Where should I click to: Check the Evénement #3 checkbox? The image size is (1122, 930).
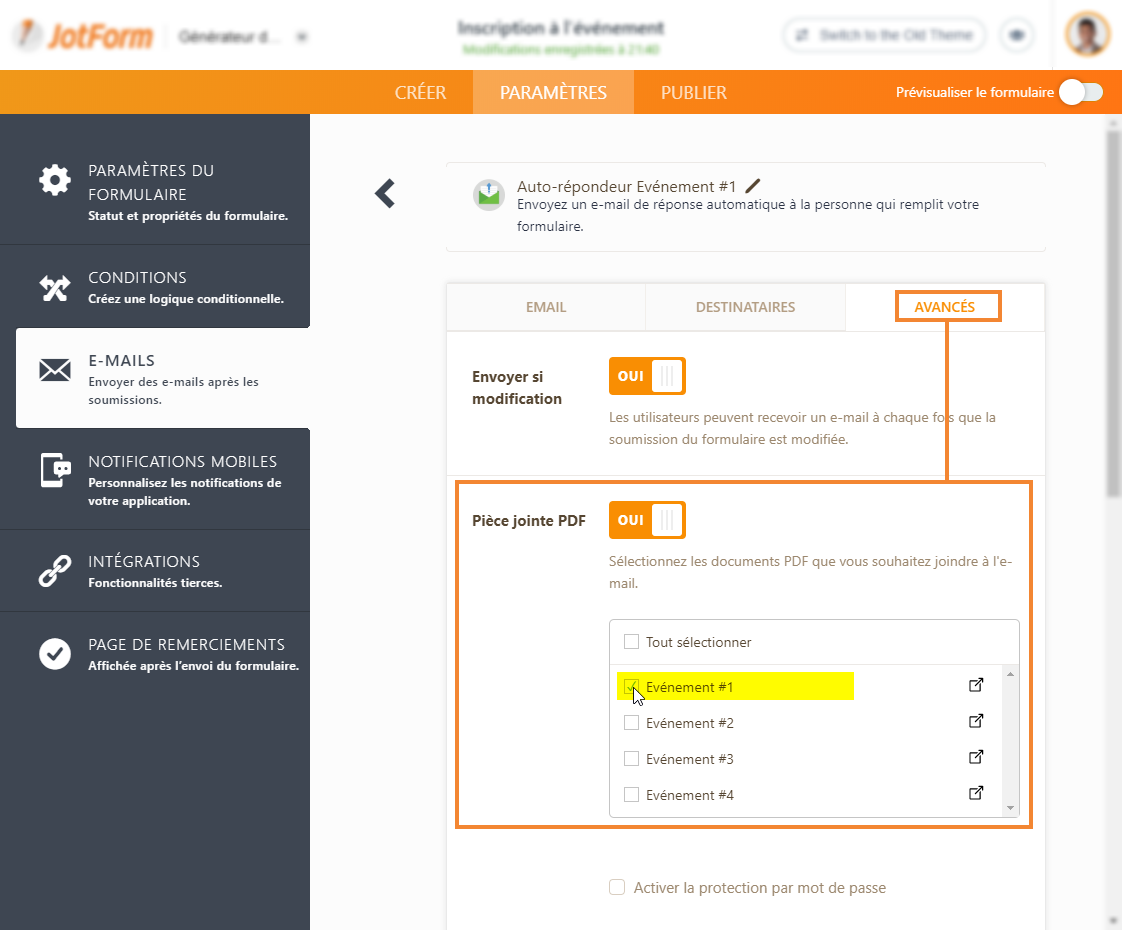pos(631,758)
